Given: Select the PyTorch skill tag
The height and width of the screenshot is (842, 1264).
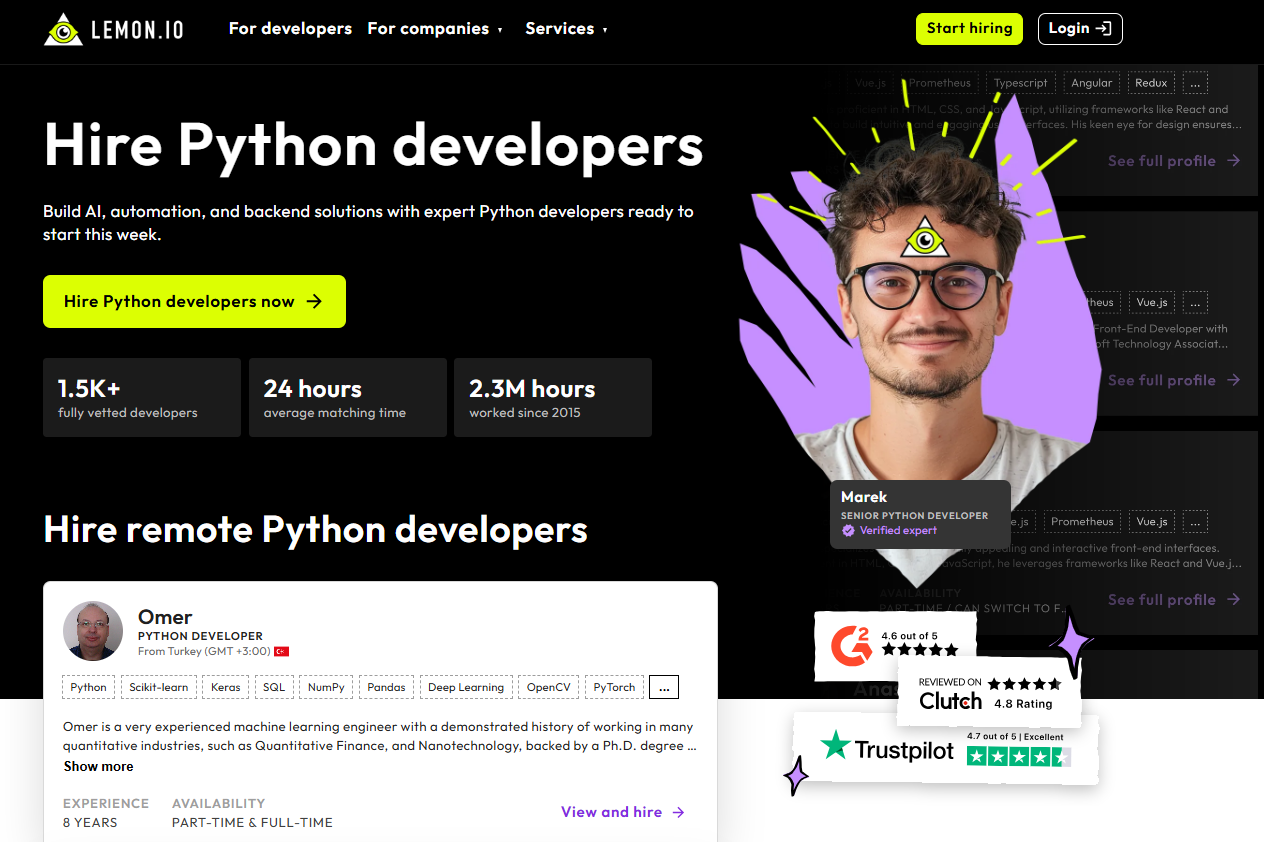Looking at the screenshot, I should (x=614, y=687).
